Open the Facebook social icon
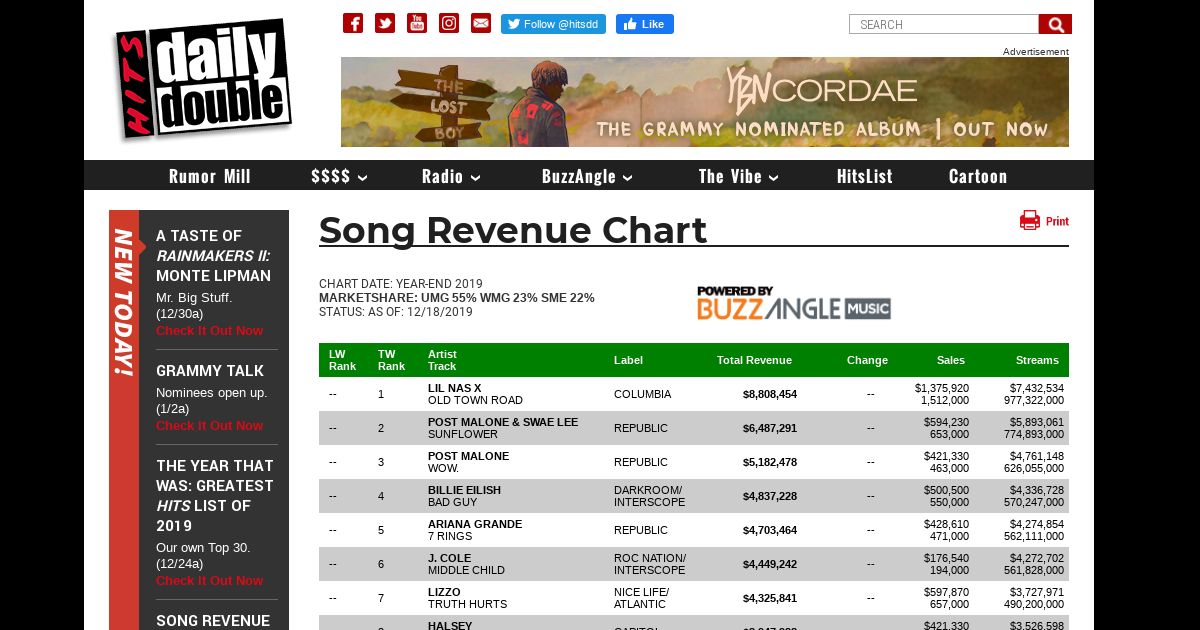Image resolution: width=1200 pixels, height=630 pixels. point(353,23)
